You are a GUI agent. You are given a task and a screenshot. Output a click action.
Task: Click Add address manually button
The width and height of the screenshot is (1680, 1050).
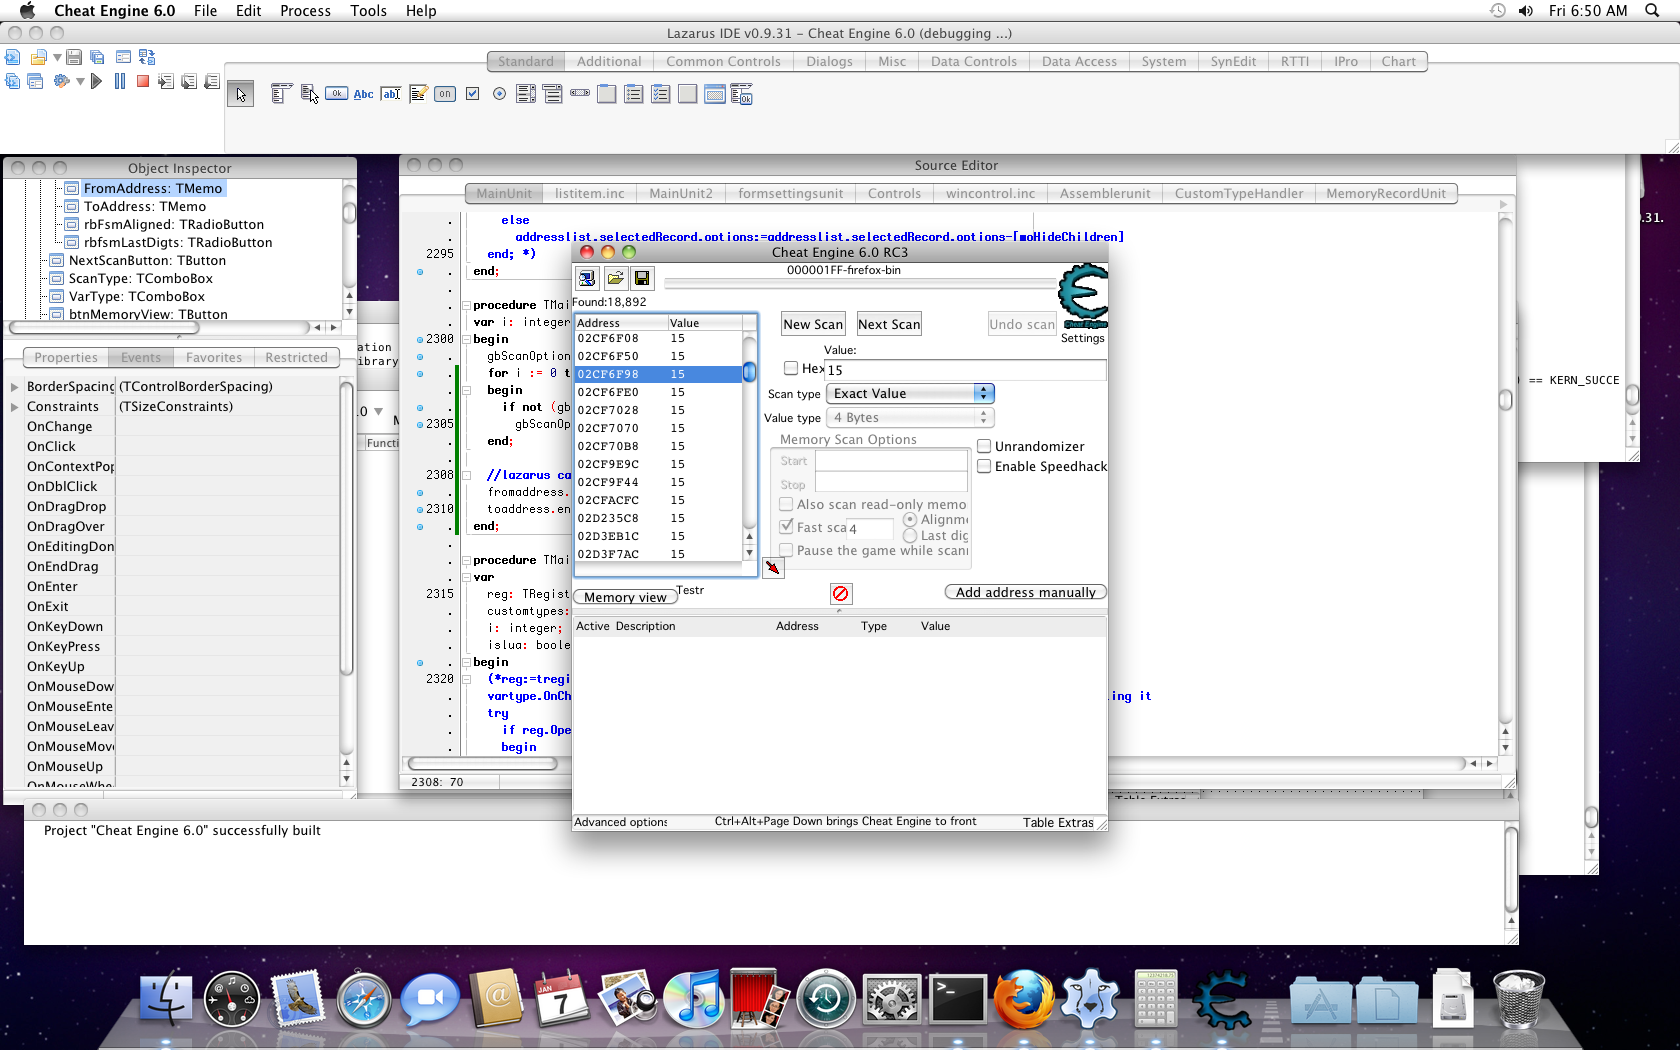(x=1025, y=593)
